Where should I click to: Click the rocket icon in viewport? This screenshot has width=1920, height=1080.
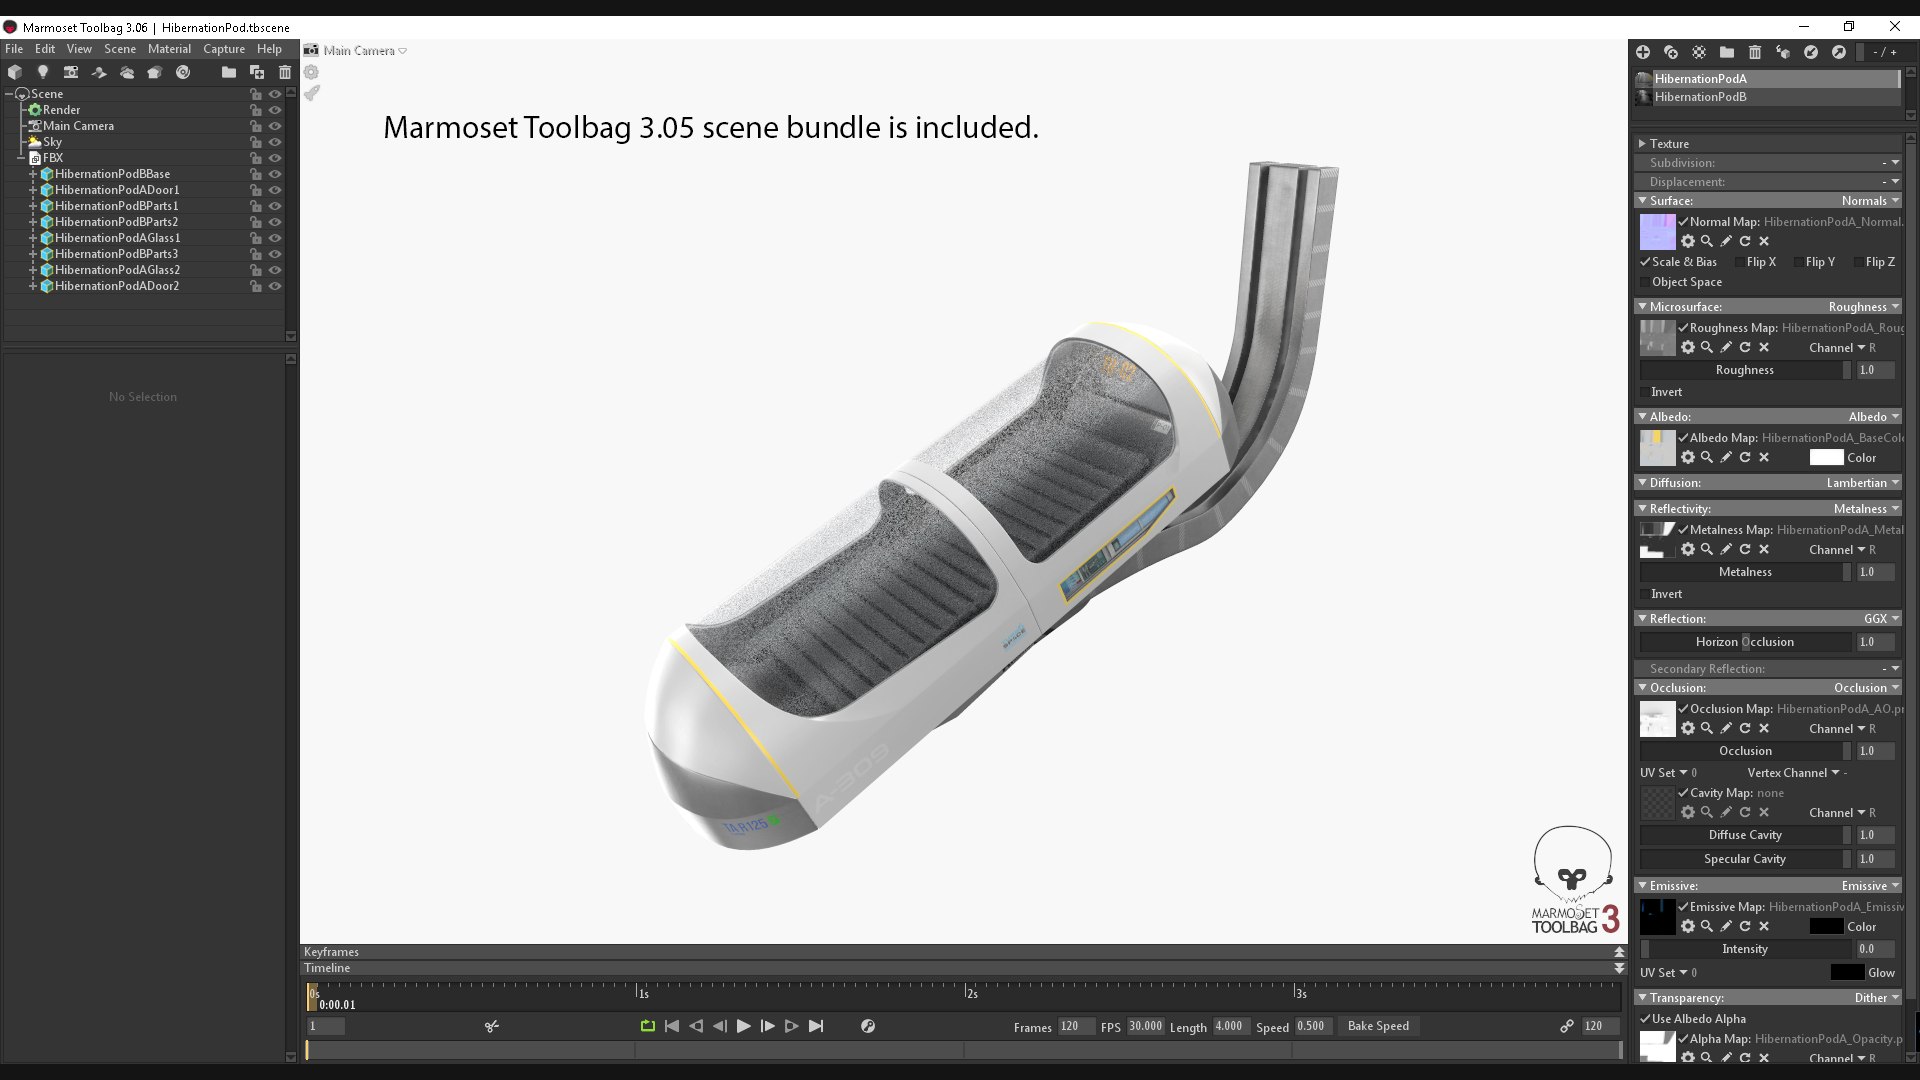(312, 93)
